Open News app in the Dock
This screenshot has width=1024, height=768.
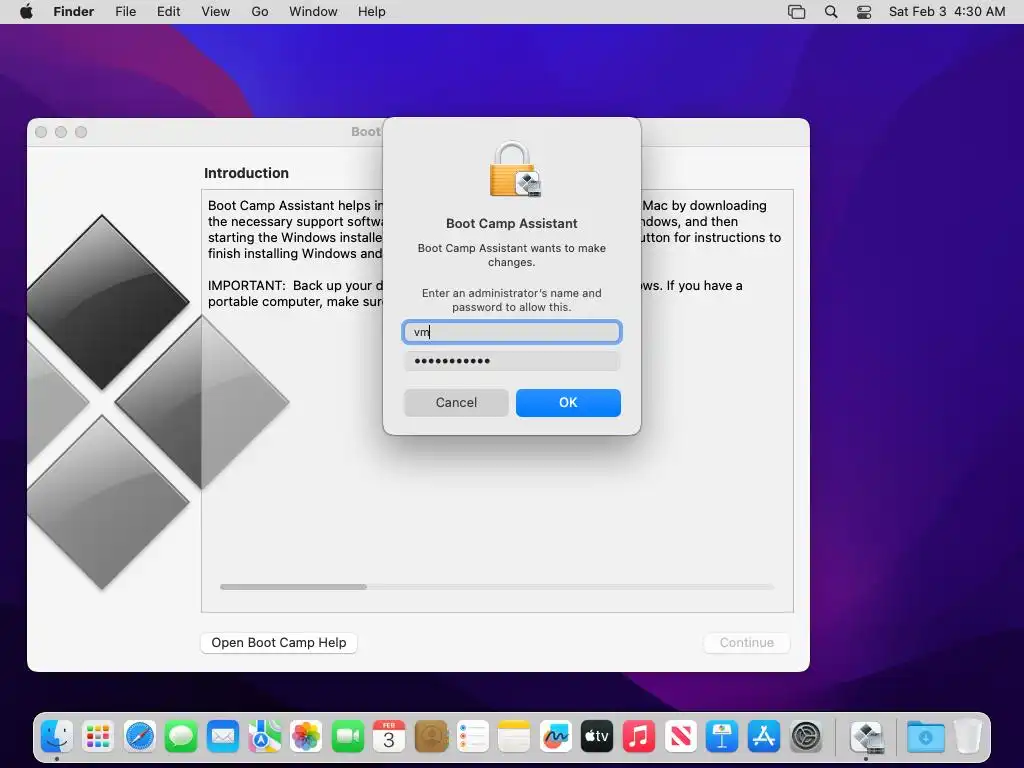pos(680,737)
